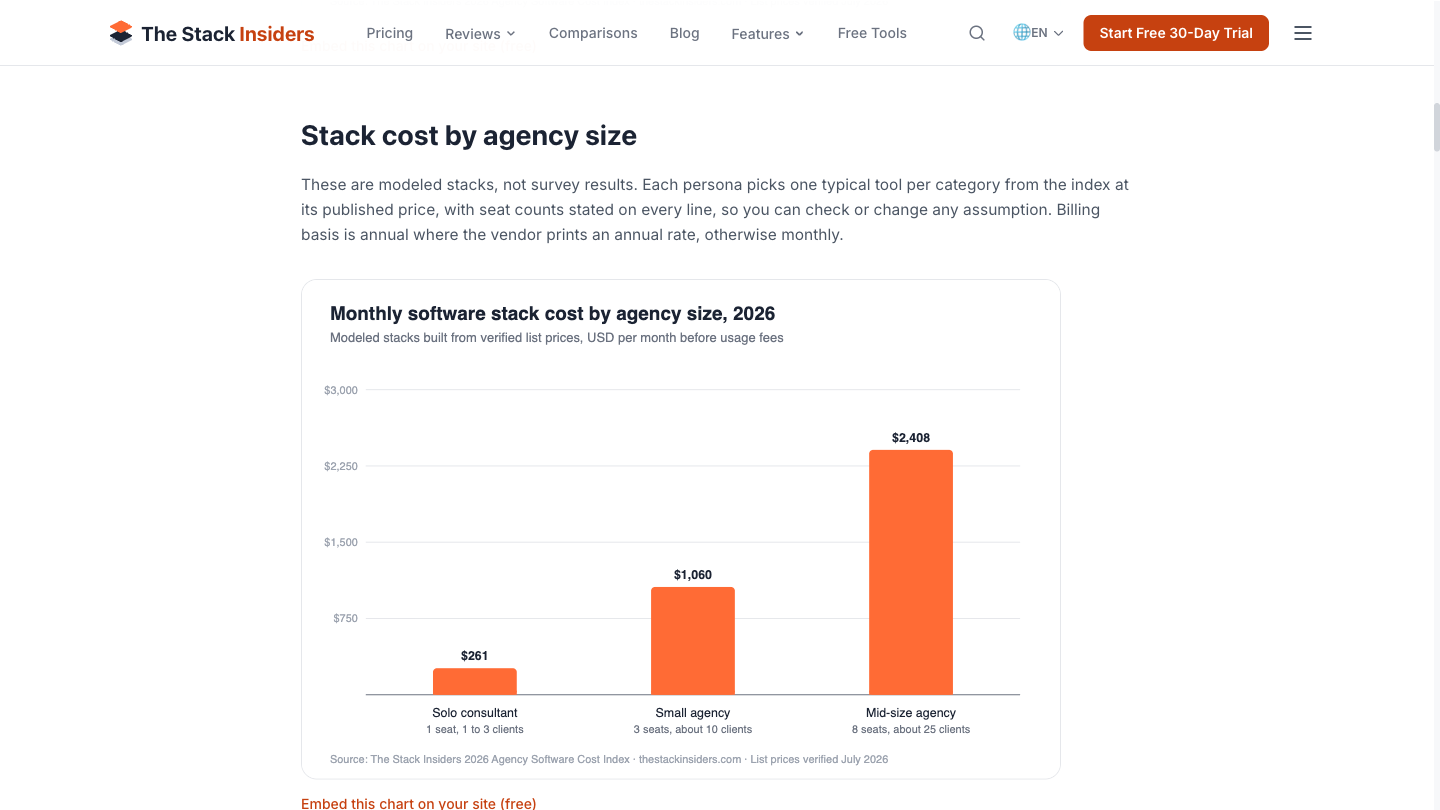Select the 'Stack cost by agency size' heading
The width and height of the screenshot is (1440, 810).
[x=469, y=136]
